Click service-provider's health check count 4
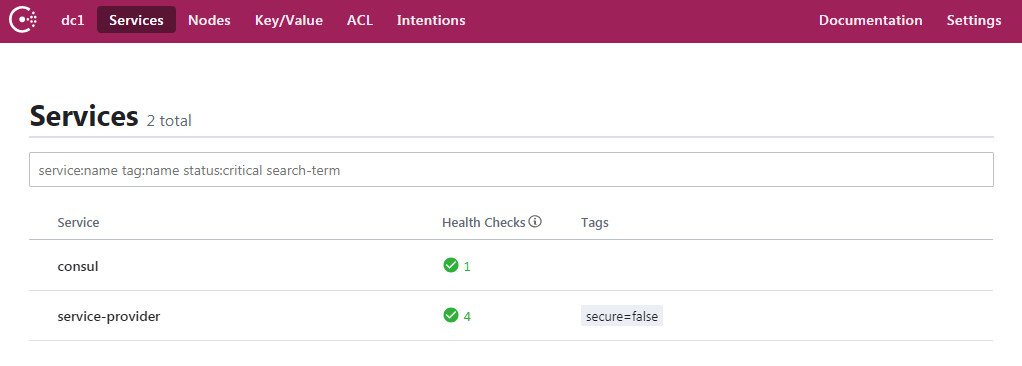1022x366 pixels. 467,317
